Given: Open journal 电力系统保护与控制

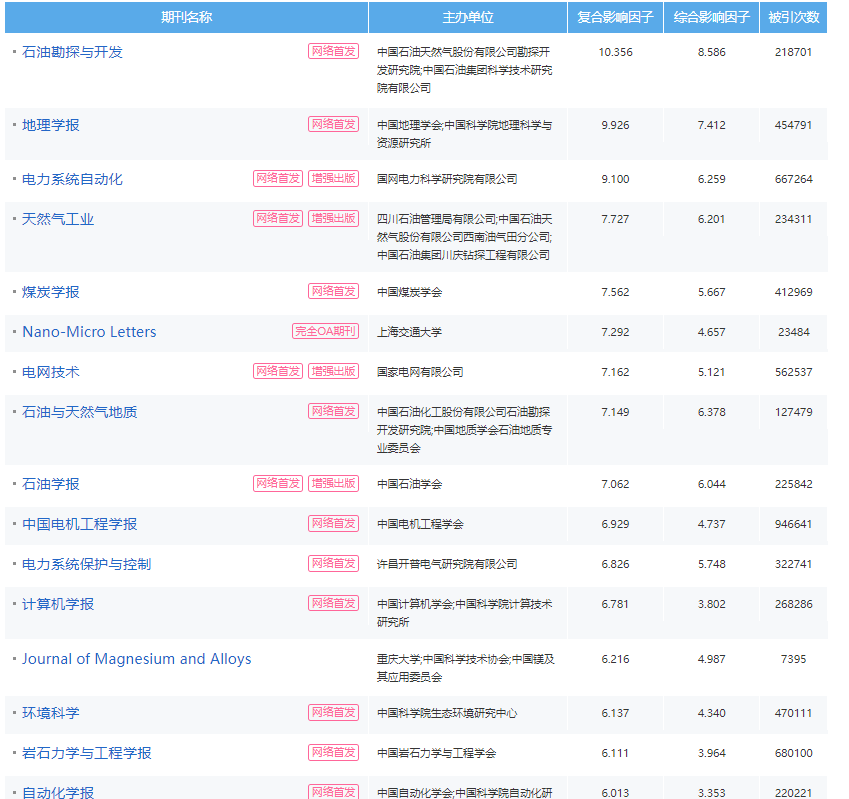Looking at the screenshot, I should coord(86,564).
